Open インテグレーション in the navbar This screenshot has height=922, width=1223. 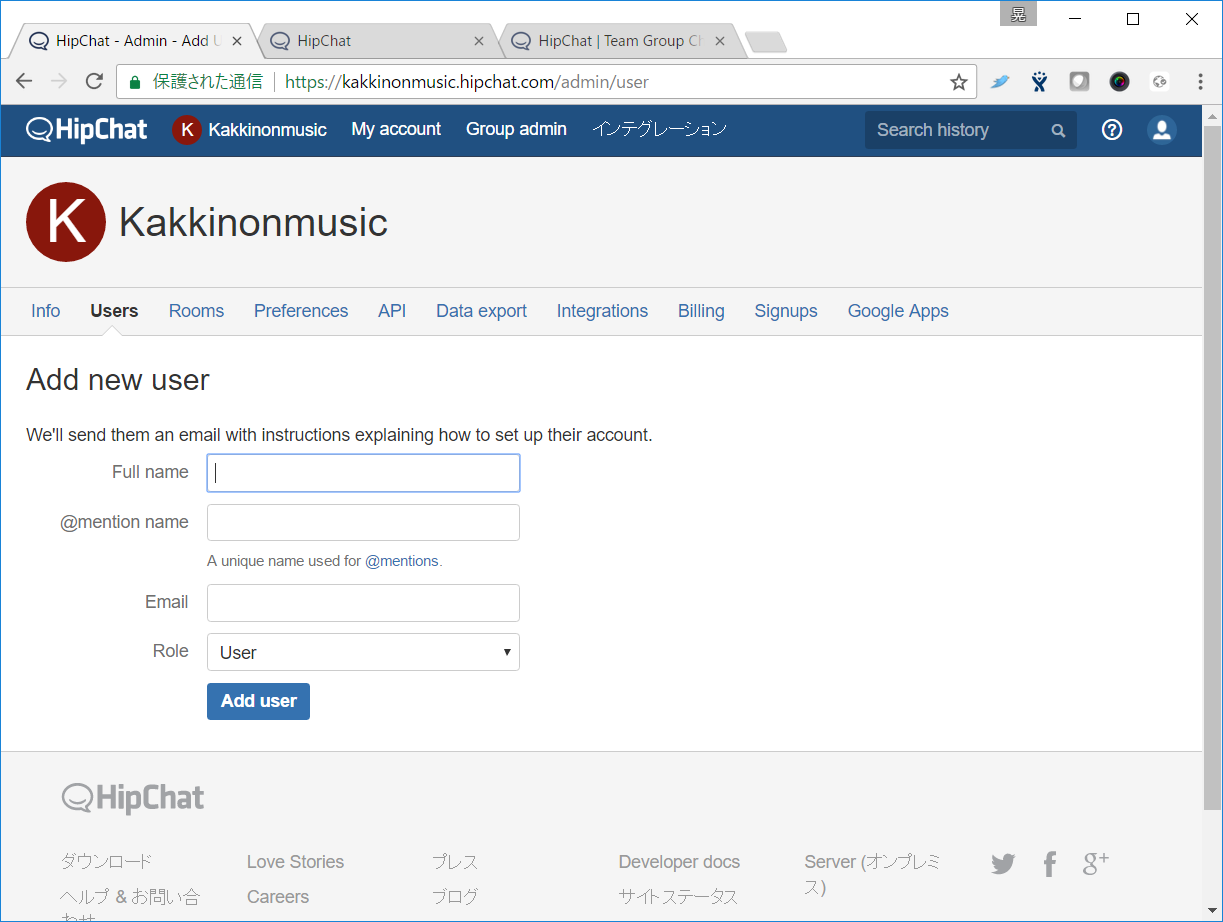659,129
